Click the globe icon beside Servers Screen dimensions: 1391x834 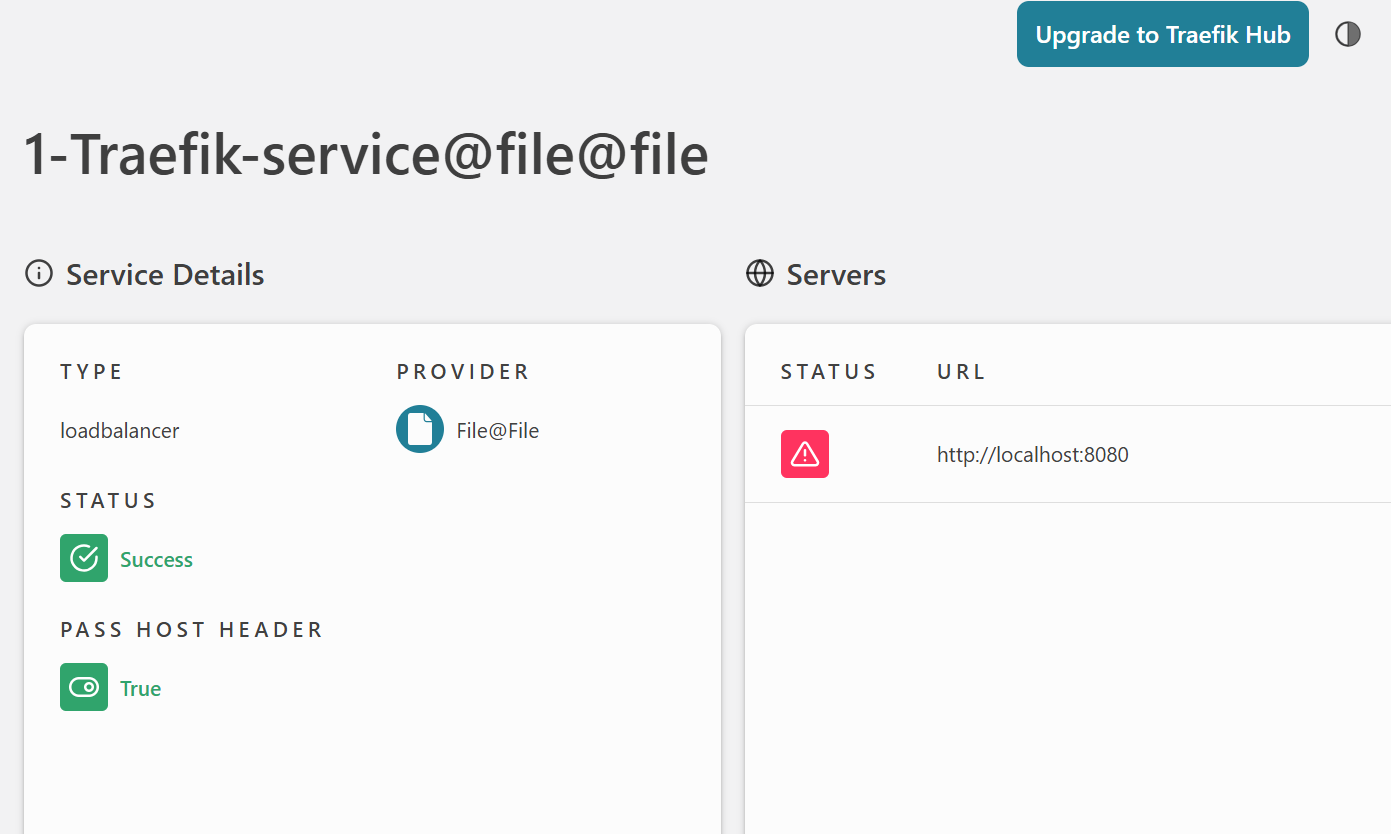(x=760, y=274)
